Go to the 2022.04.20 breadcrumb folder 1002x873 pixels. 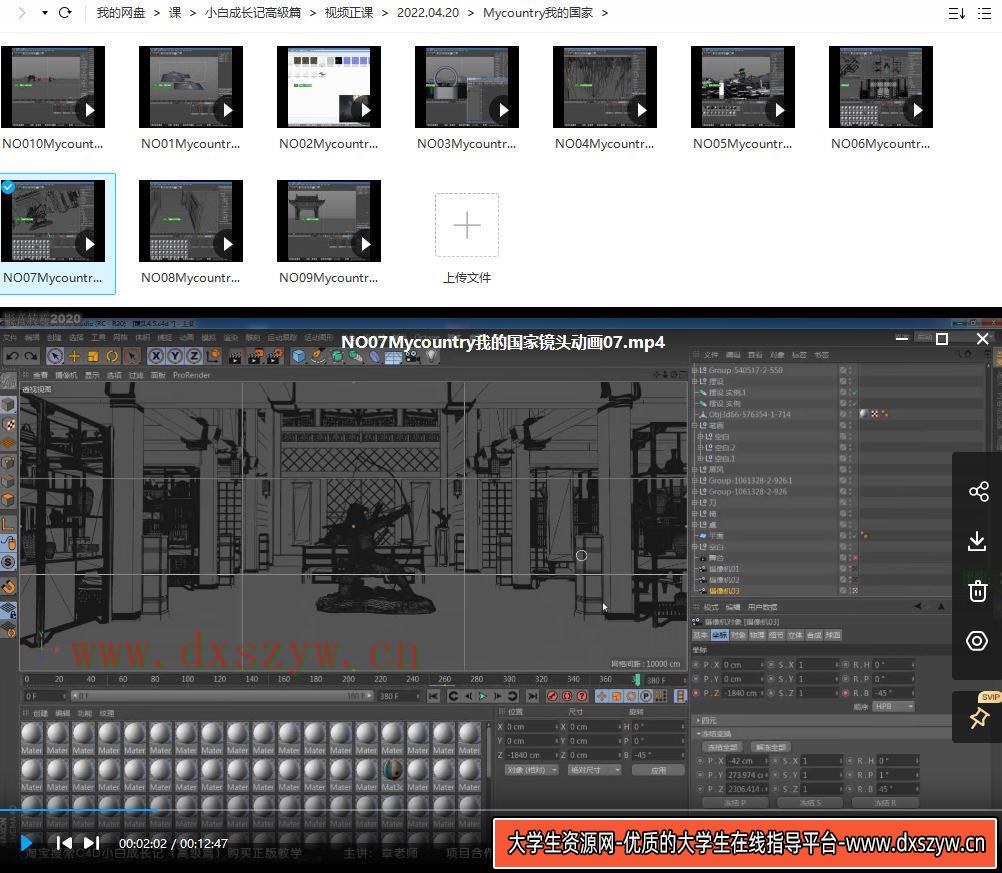pos(428,13)
